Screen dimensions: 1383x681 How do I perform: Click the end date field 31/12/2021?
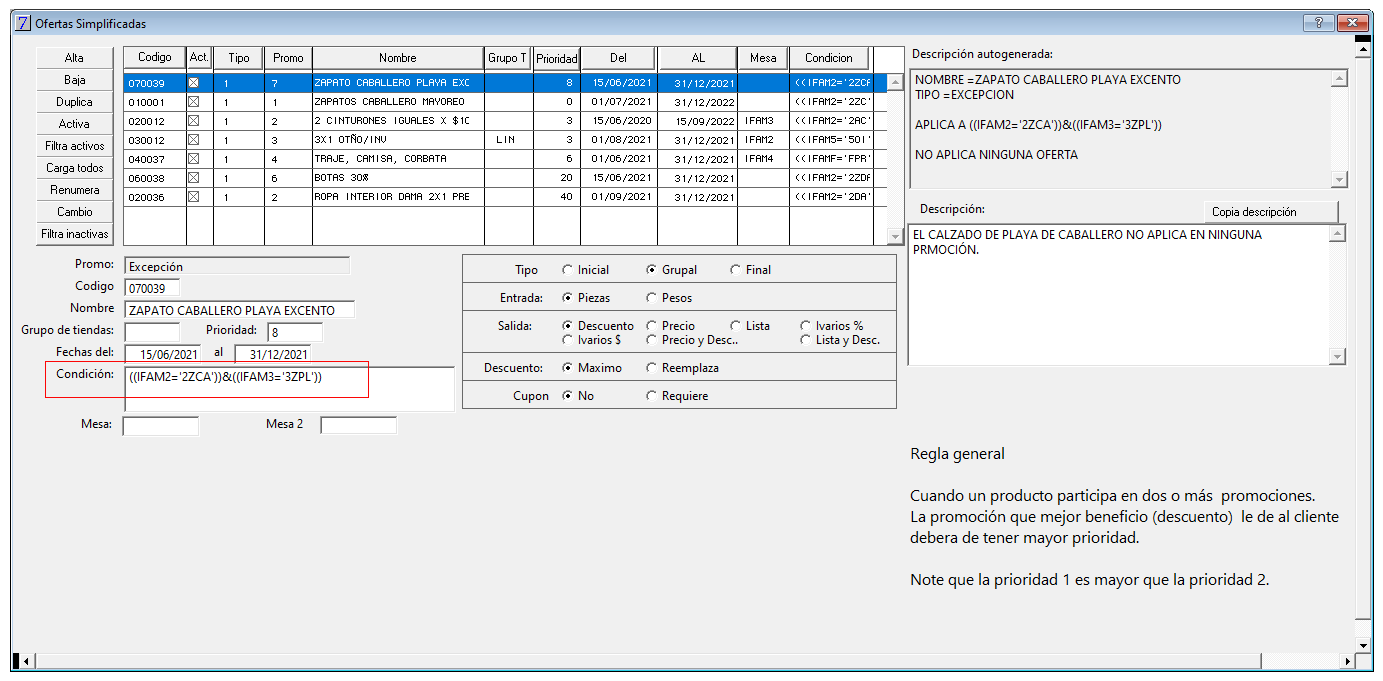point(273,354)
